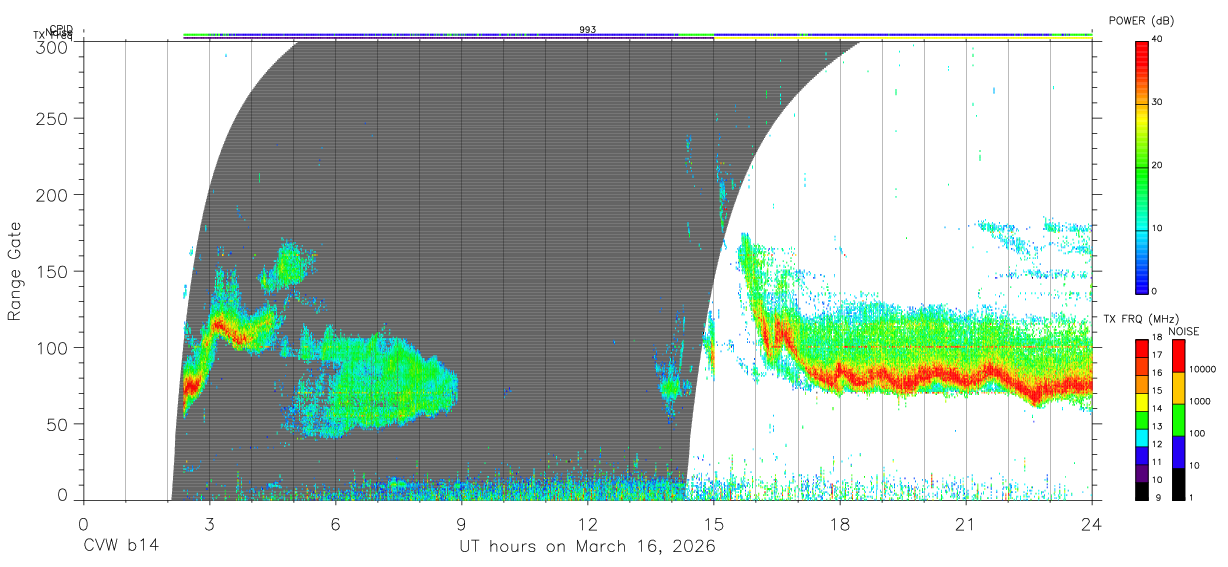Select the black bottom band of TX FRQ colorbar
1228x567 pixels.
[1142, 491]
